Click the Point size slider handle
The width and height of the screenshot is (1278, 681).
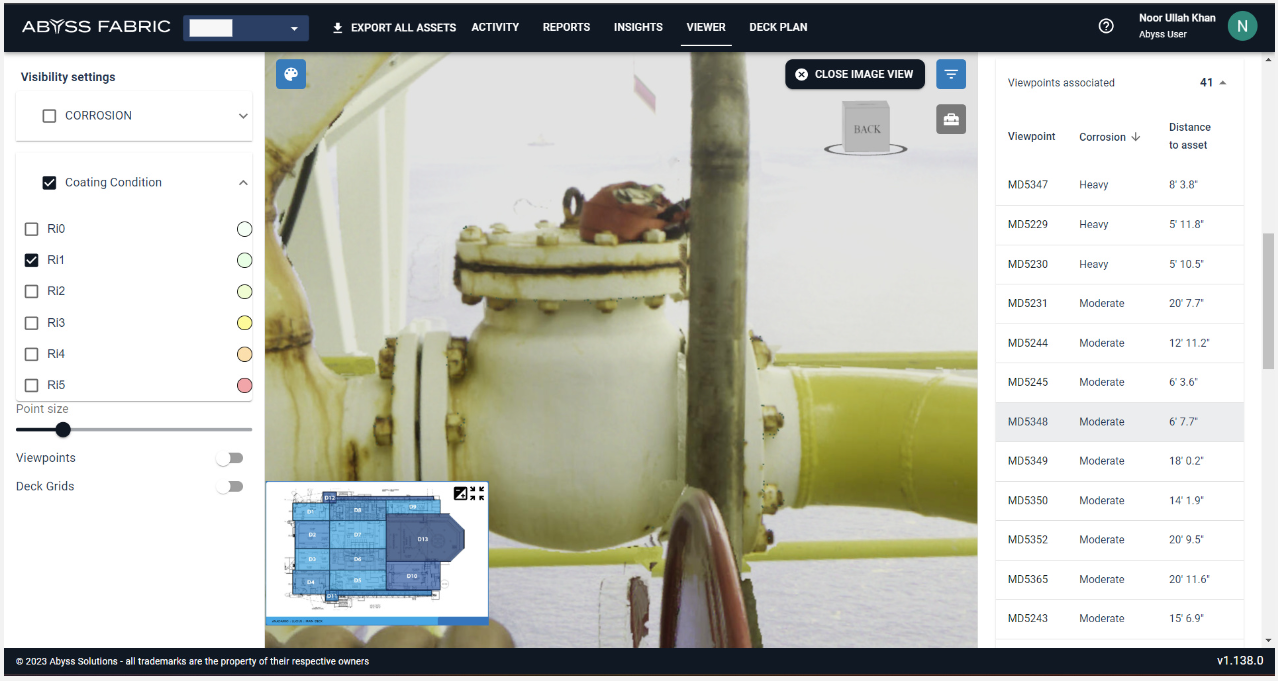(63, 430)
